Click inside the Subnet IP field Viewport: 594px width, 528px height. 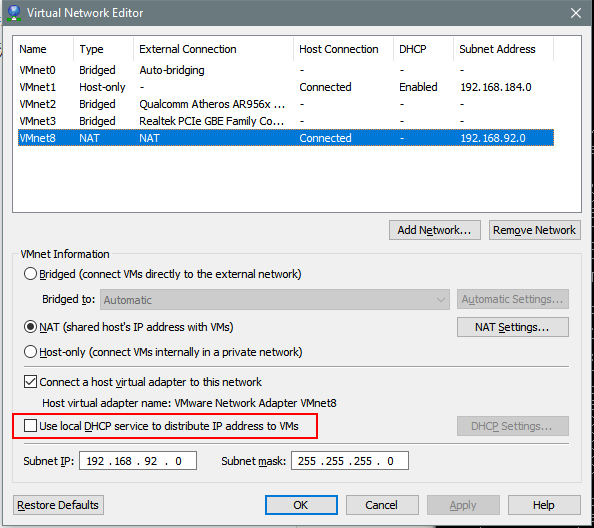138,461
